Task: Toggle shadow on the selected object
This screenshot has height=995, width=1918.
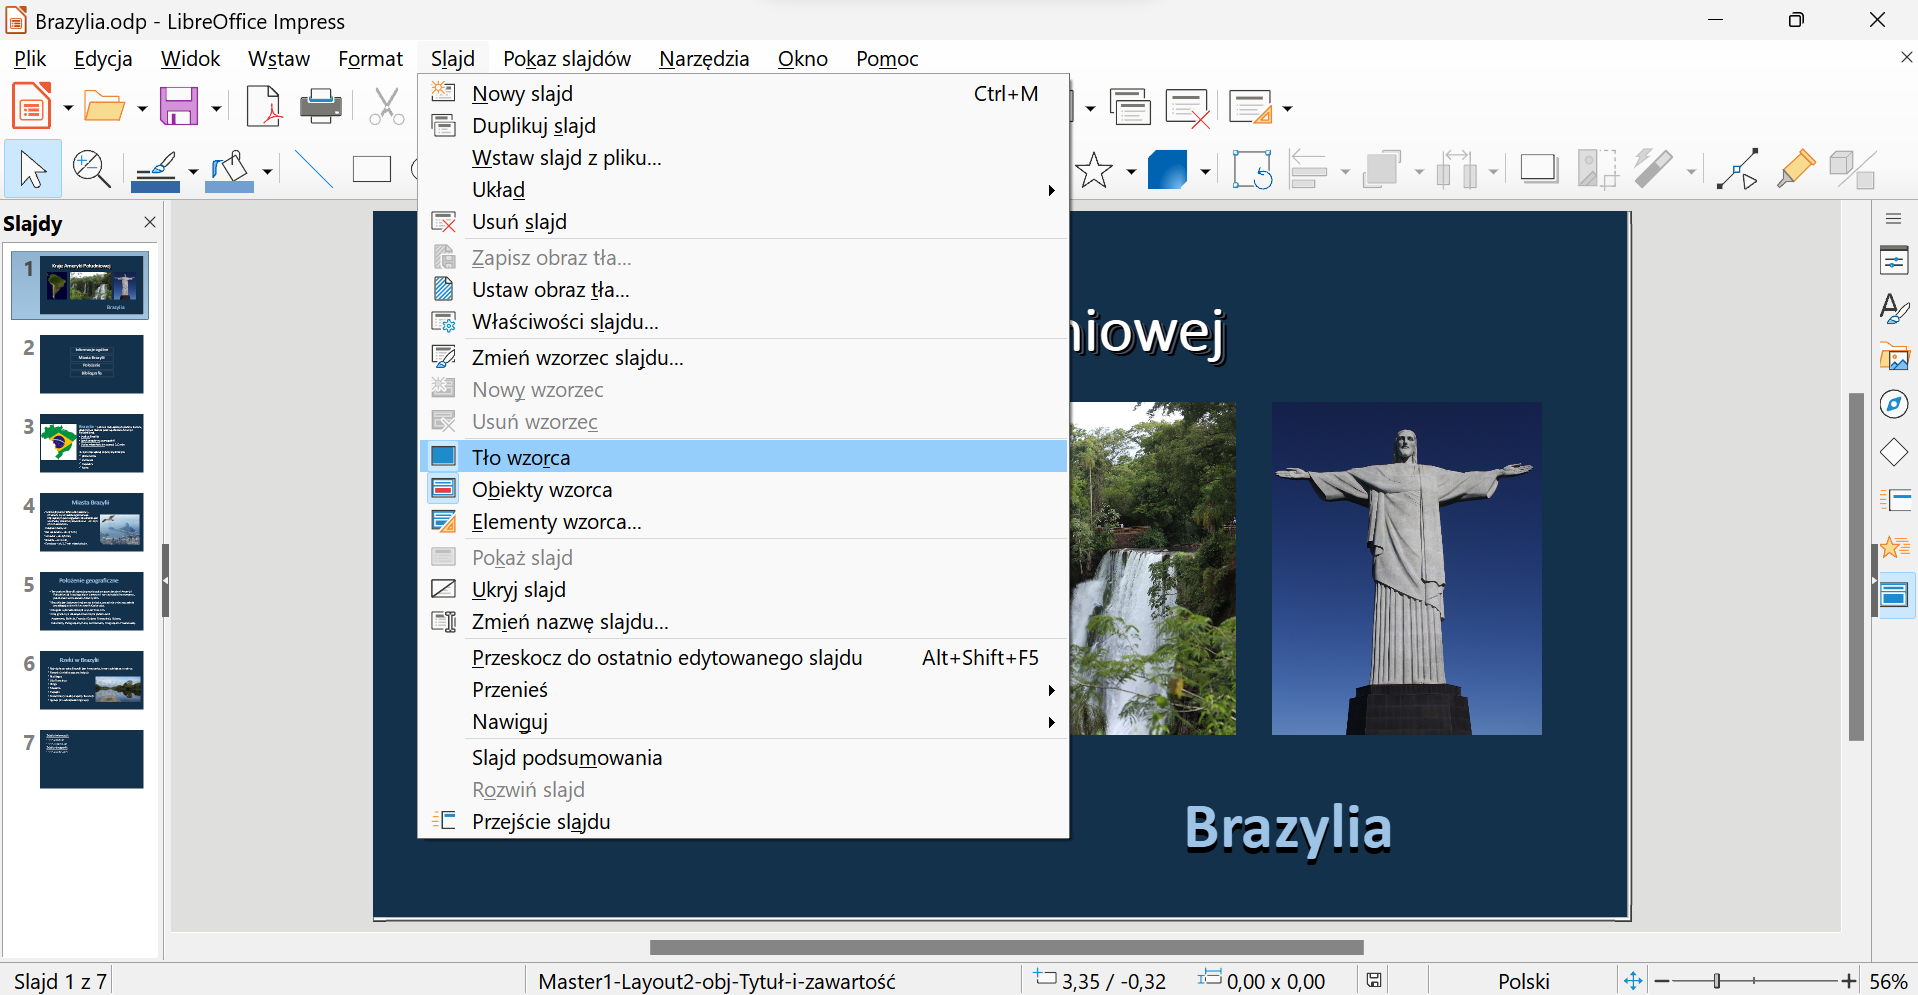Action: click(1538, 168)
